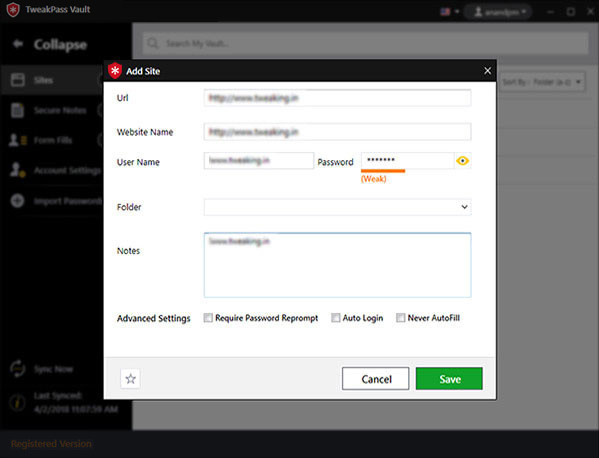Open Form Fills in sidebar

click(52, 140)
